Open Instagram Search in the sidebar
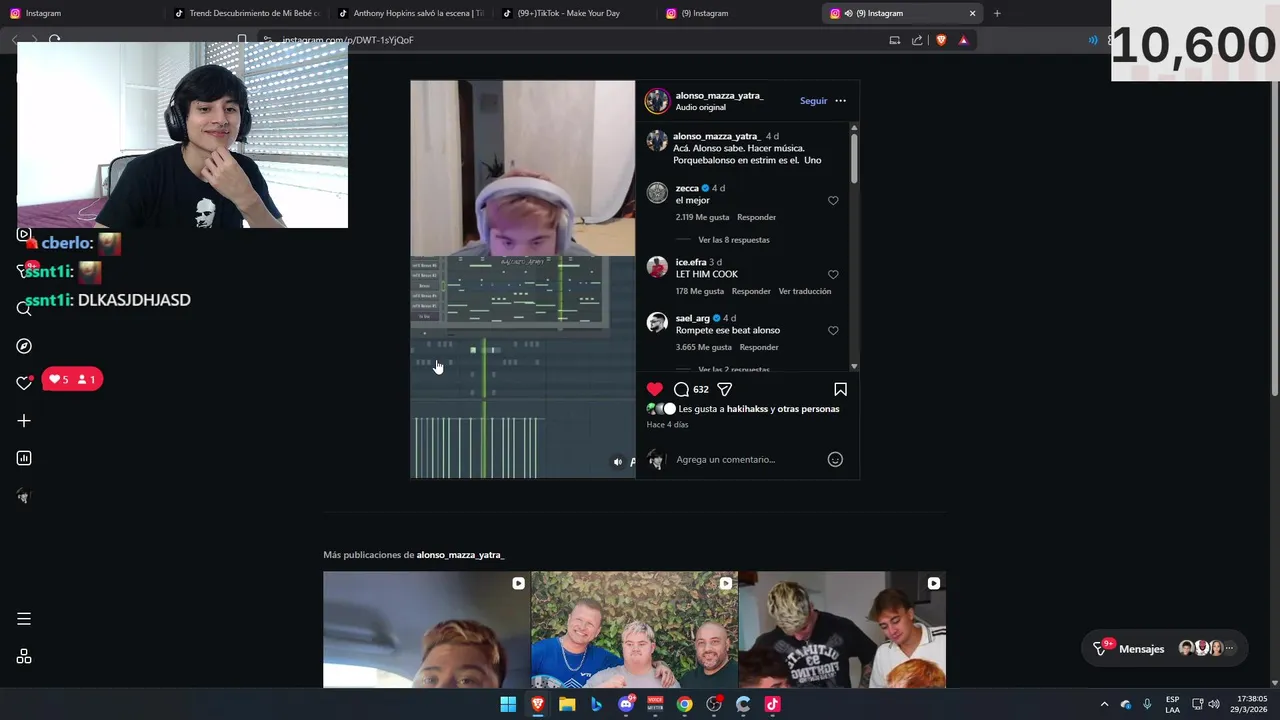 point(24,308)
